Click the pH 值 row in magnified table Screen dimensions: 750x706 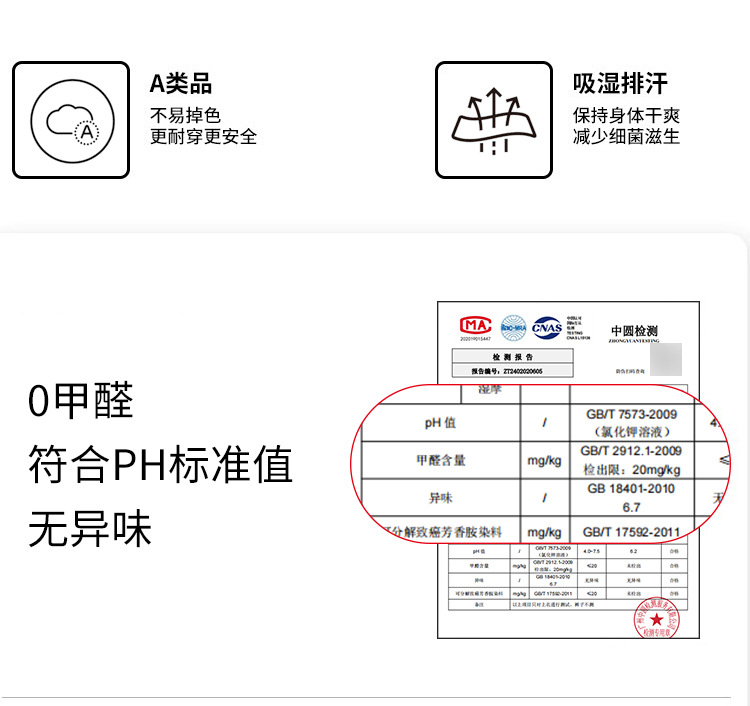[545, 422]
